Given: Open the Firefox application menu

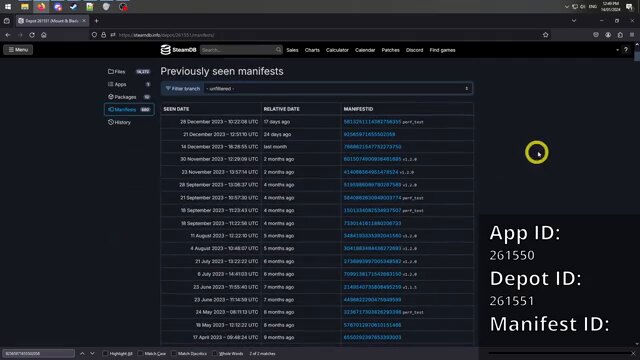Looking at the screenshot, I should [x=632, y=35].
